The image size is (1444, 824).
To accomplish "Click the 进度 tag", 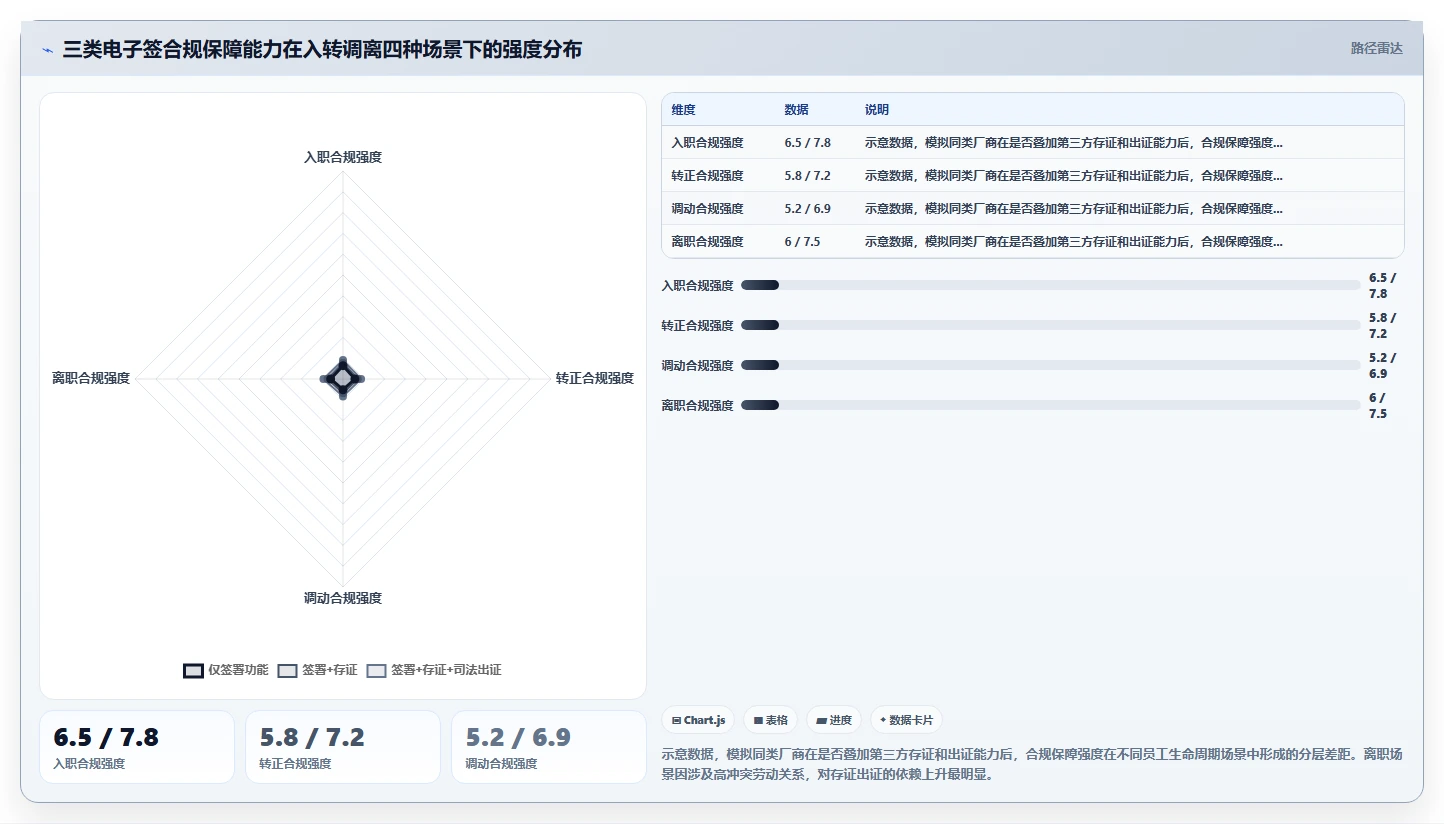I will (834, 720).
